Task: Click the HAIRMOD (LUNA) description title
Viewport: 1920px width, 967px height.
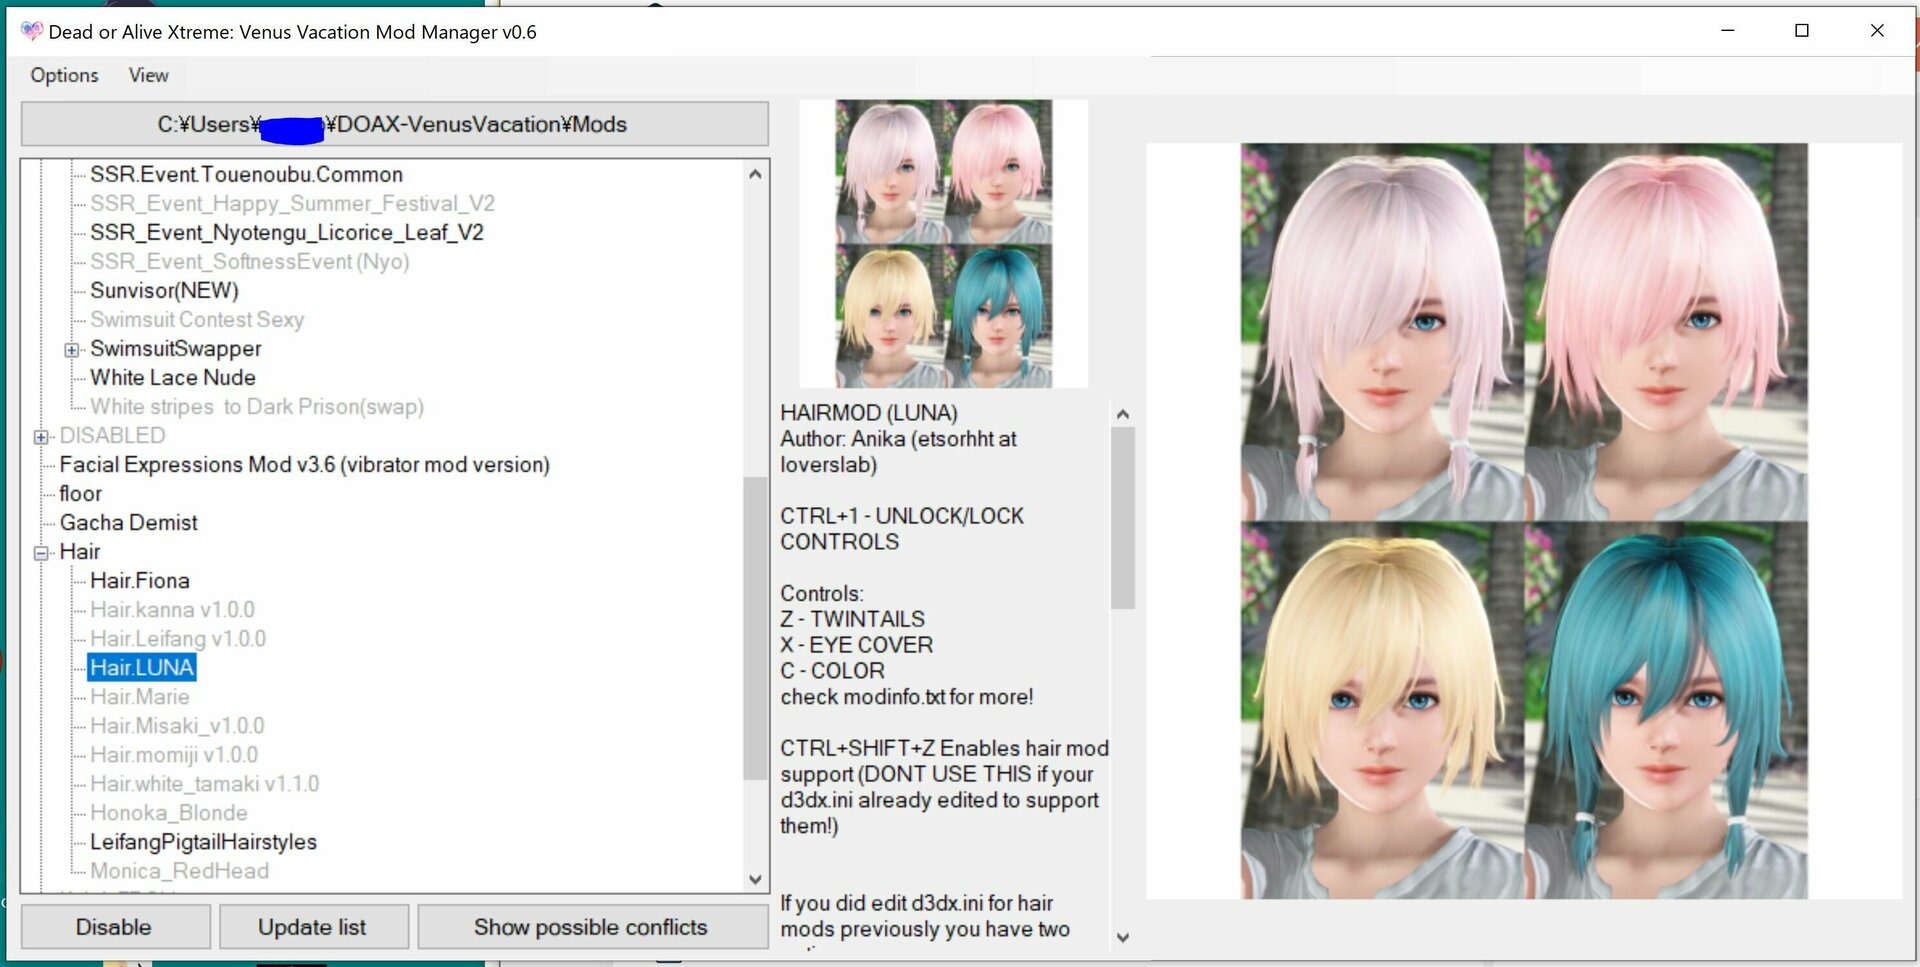Action: (869, 412)
